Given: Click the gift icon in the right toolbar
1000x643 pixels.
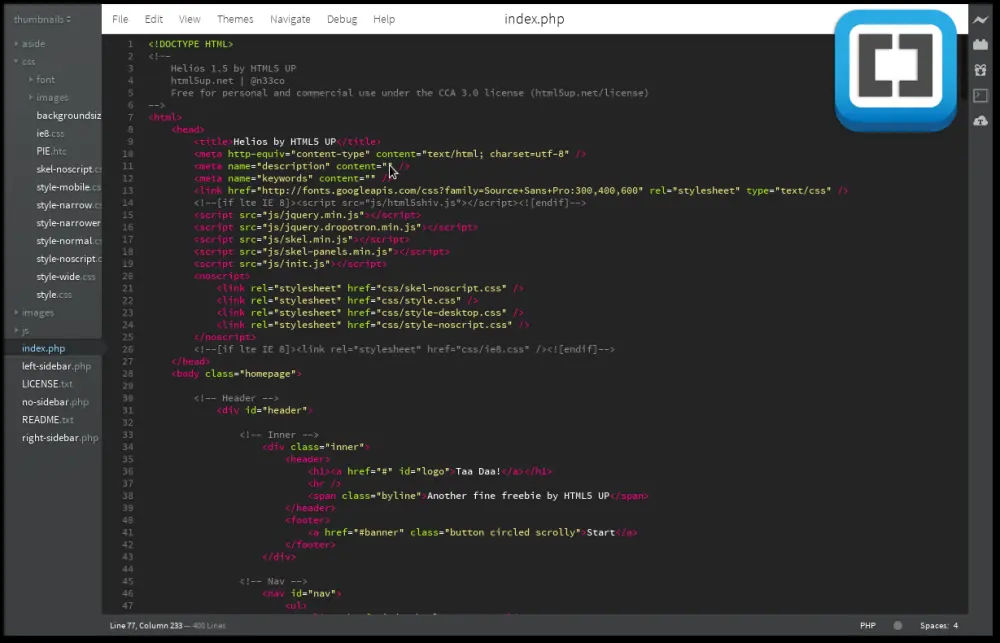Looking at the screenshot, I should coord(980,68).
